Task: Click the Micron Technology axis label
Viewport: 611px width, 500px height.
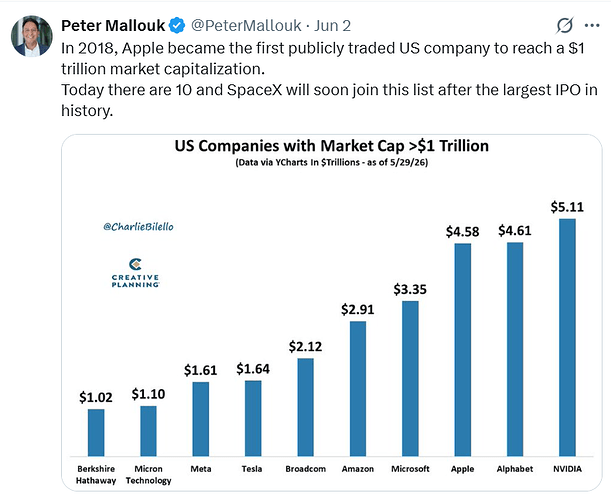Action: [148, 475]
